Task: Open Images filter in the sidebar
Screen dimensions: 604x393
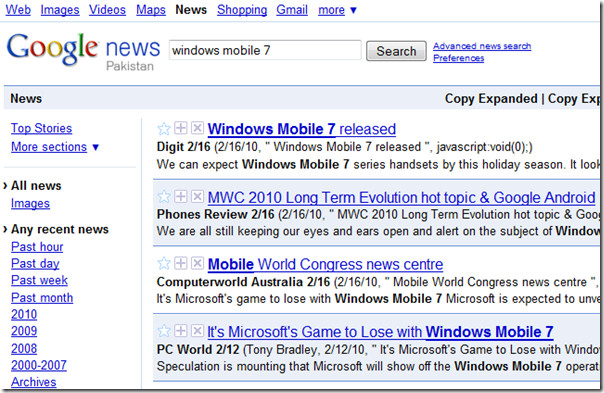Action: click(30, 203)
